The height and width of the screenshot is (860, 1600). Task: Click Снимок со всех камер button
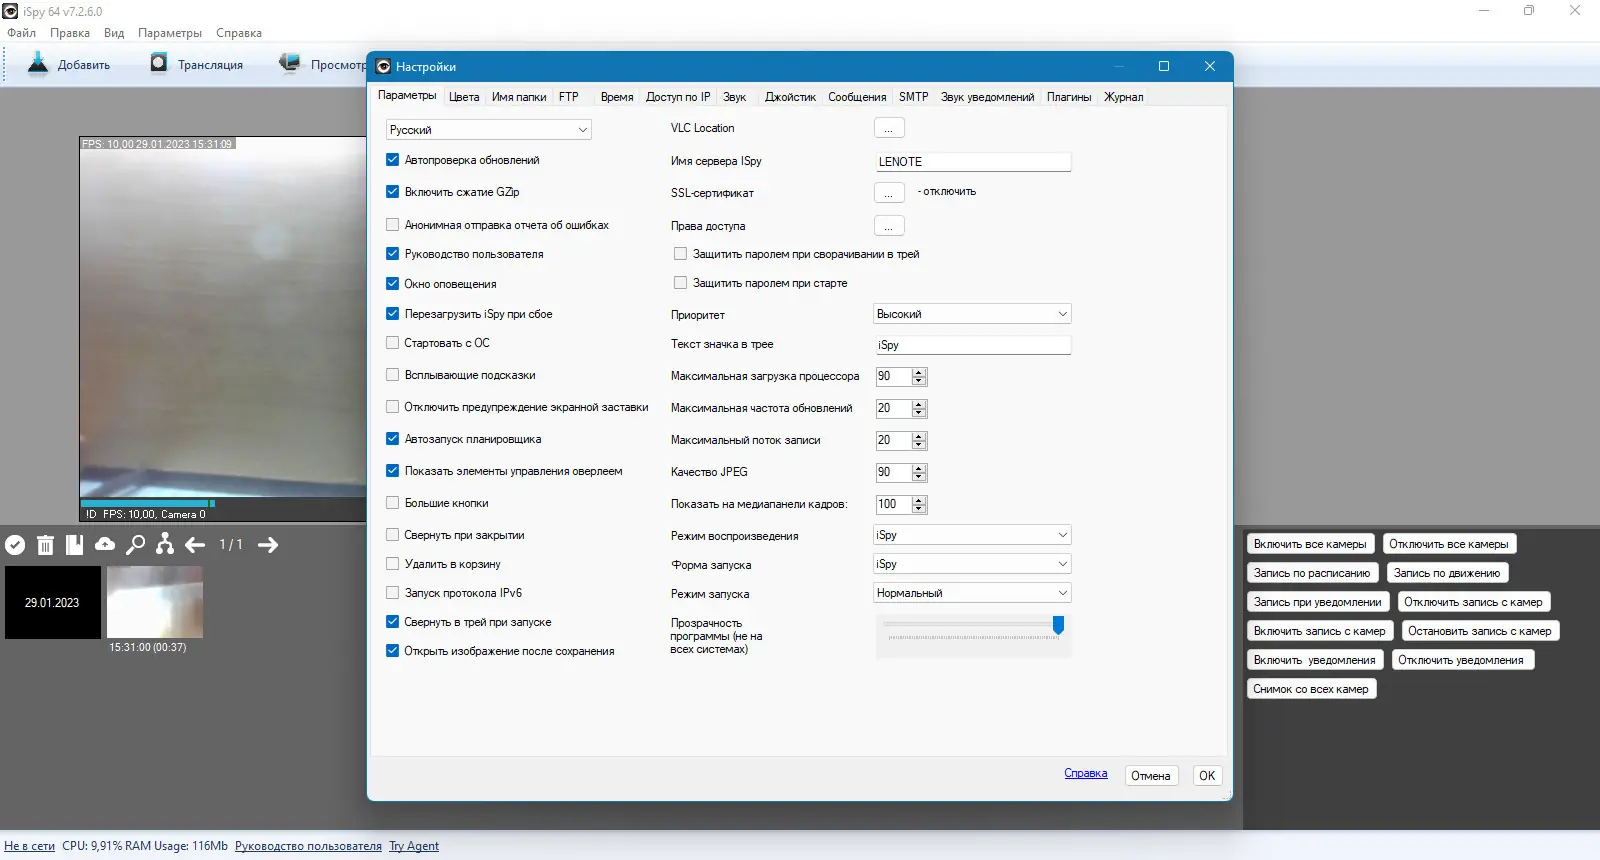(x=1311, y=689)
